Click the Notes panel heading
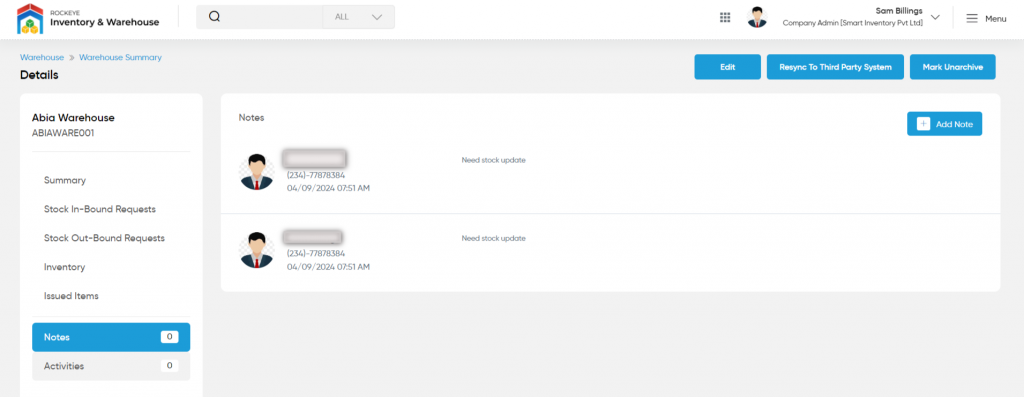 251,118
